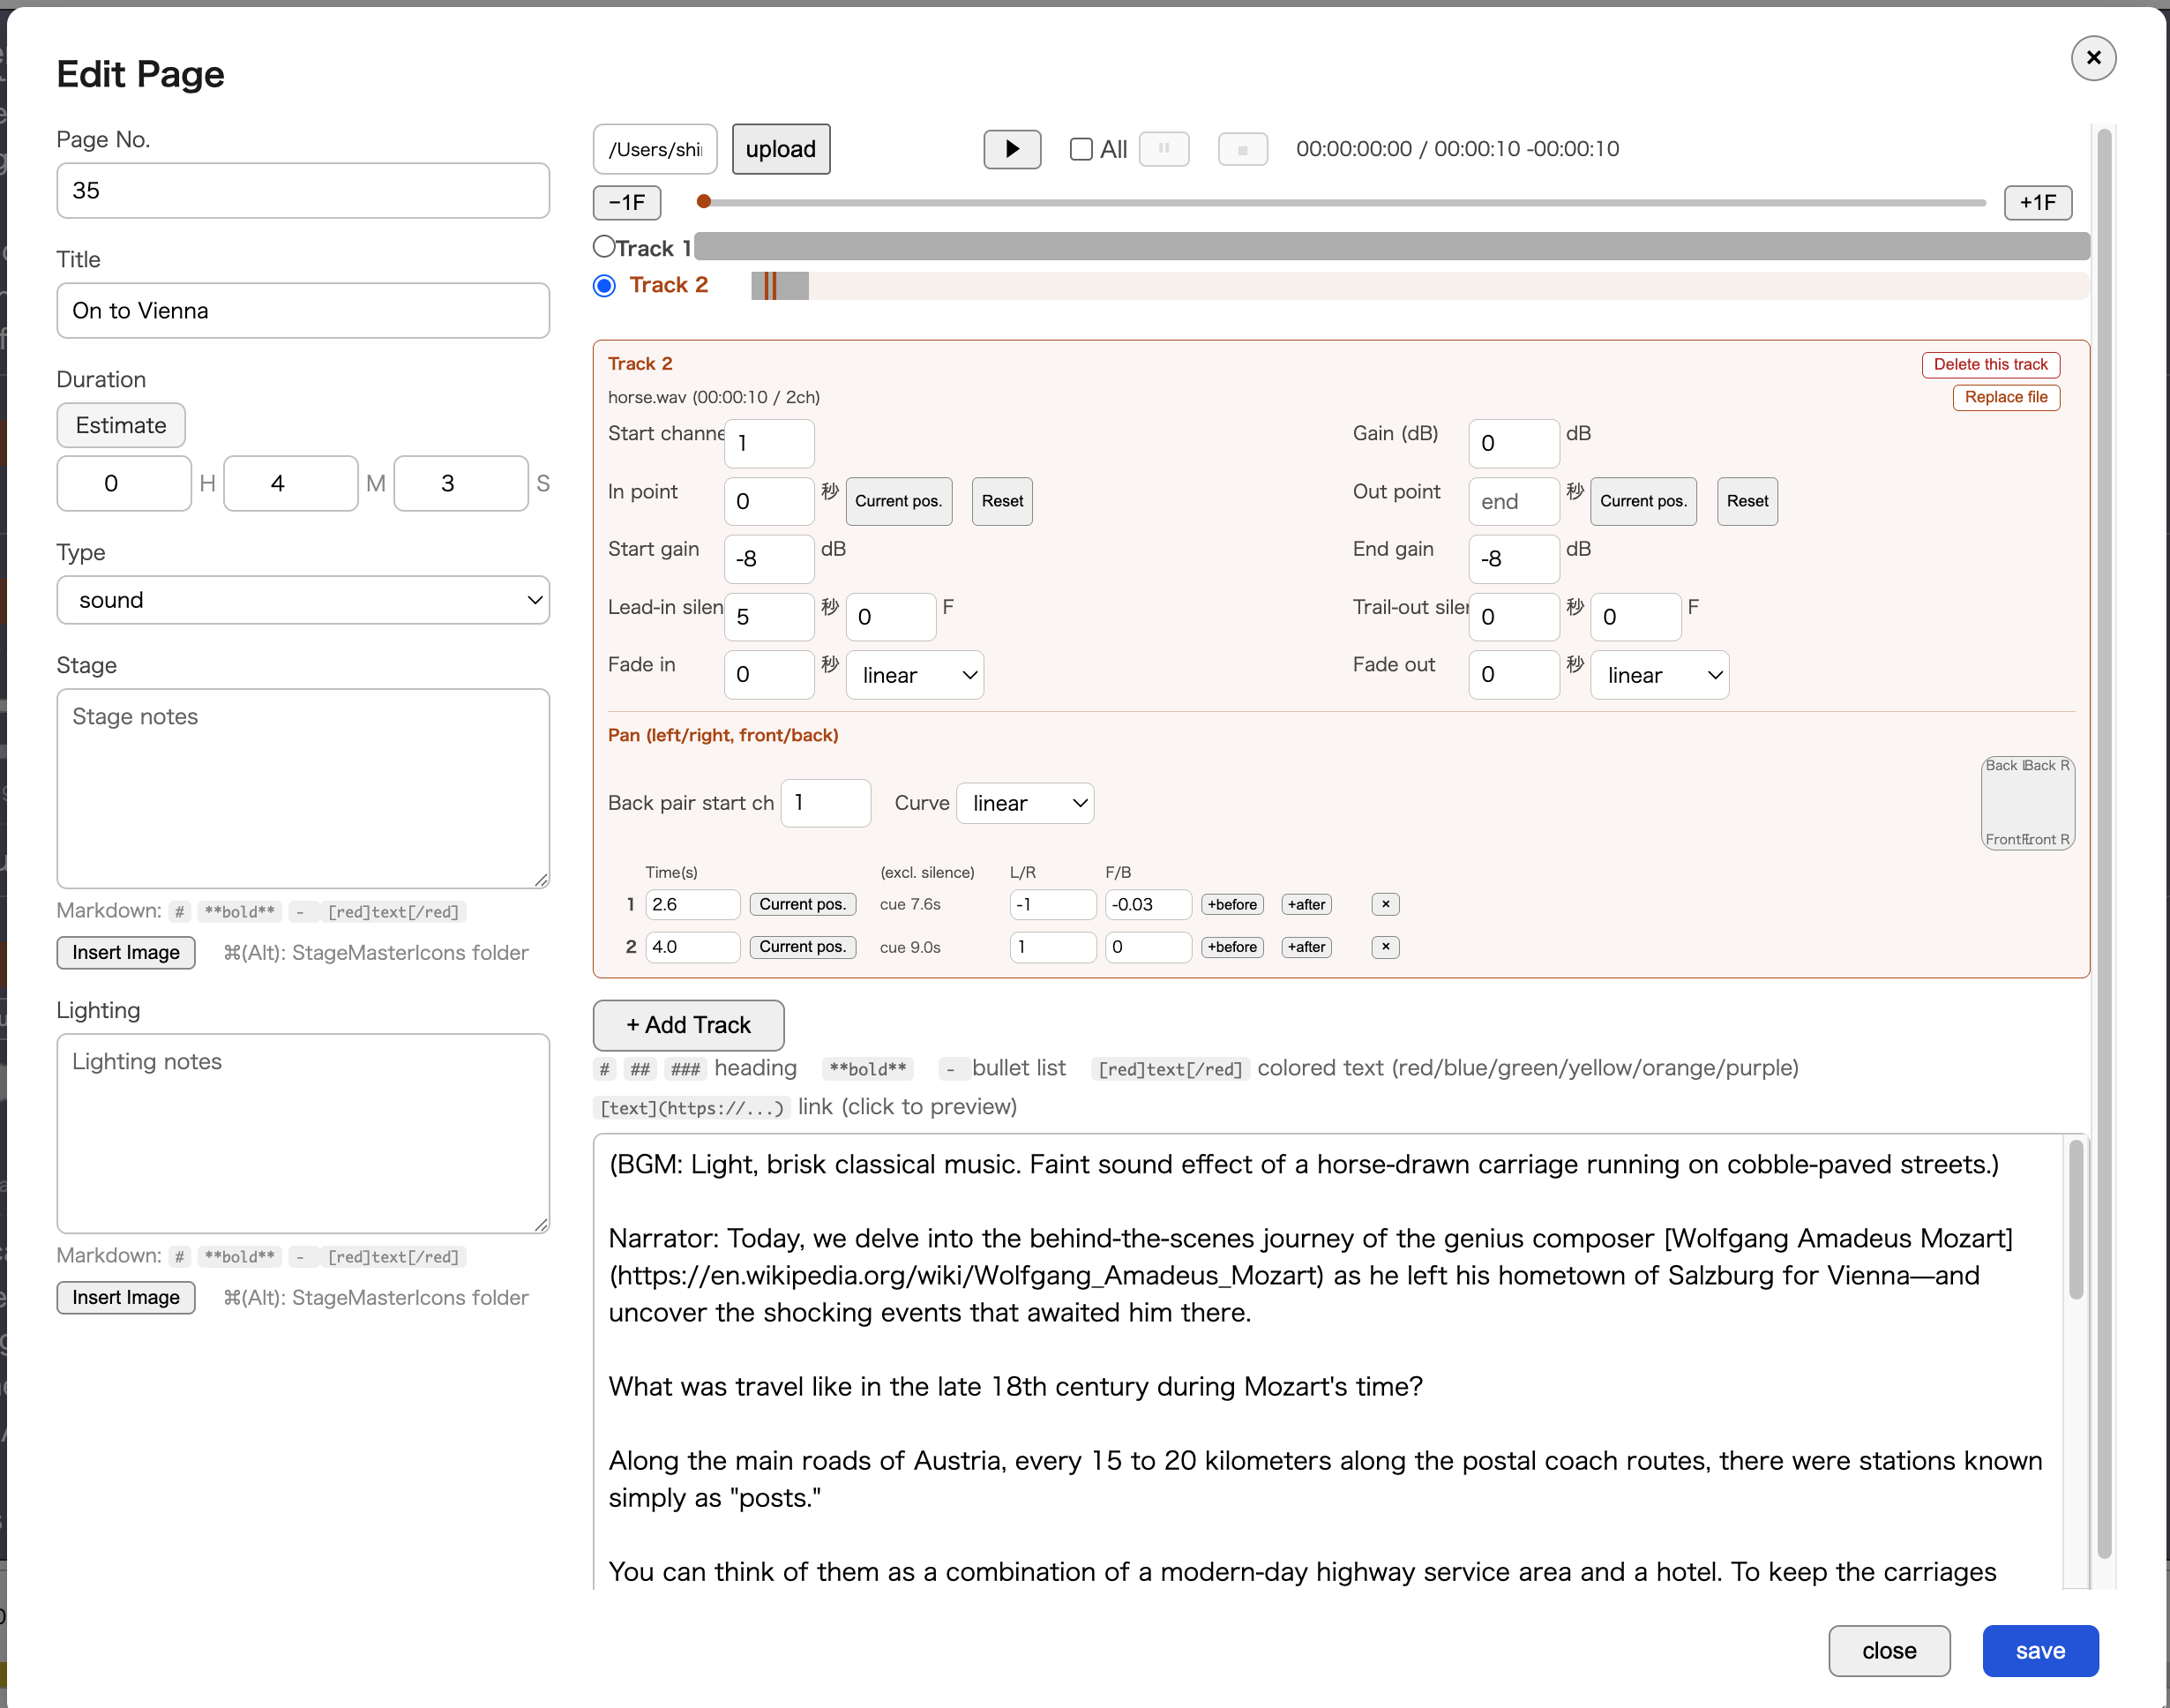Pause audio playback

(1164, 149)
